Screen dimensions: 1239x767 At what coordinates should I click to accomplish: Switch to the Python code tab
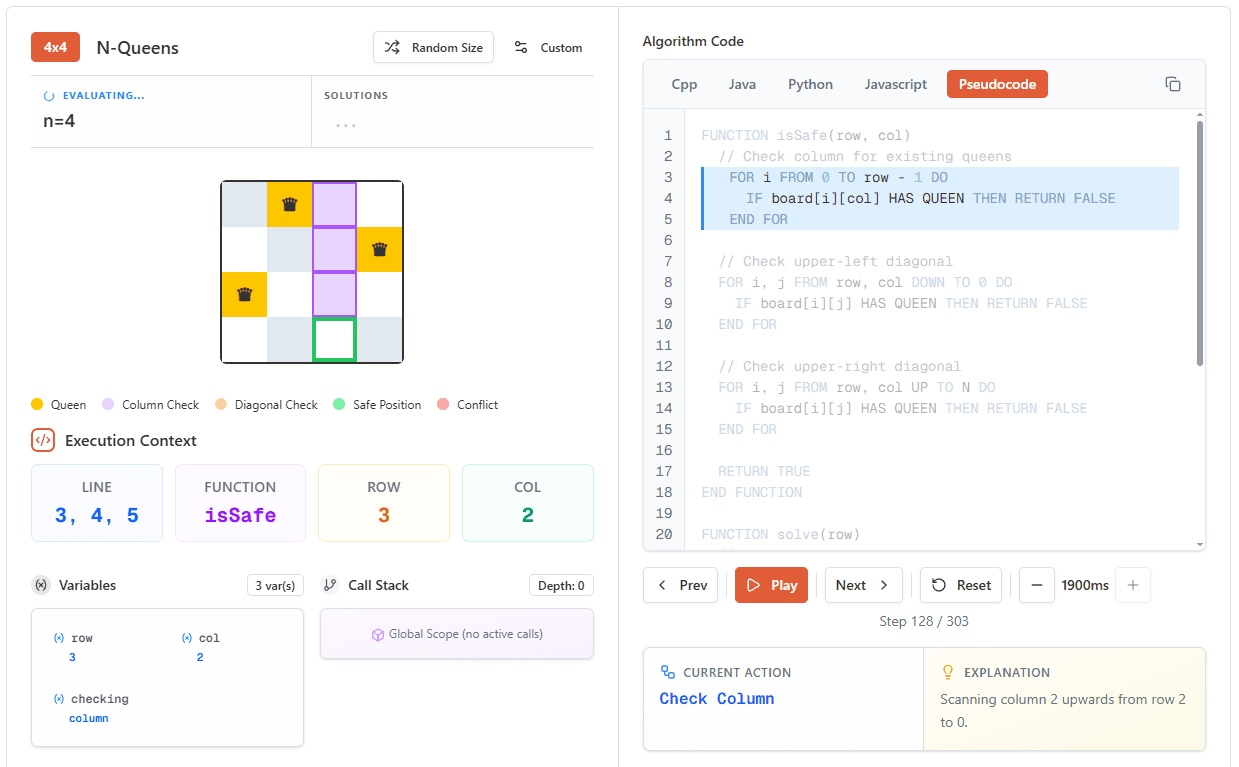tap(810, 84)
